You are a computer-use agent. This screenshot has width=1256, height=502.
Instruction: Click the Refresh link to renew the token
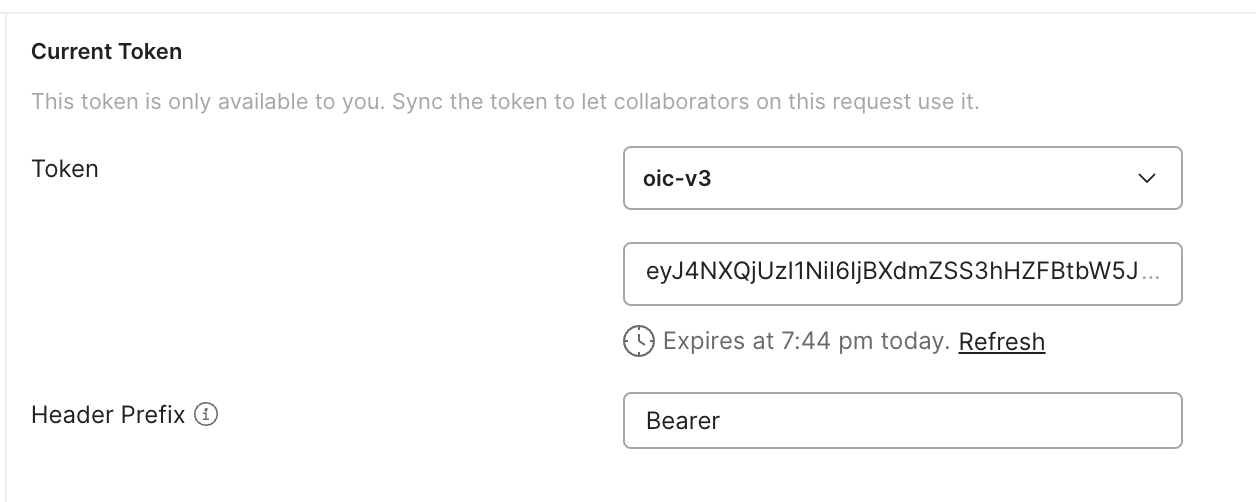coord(1001,342)
